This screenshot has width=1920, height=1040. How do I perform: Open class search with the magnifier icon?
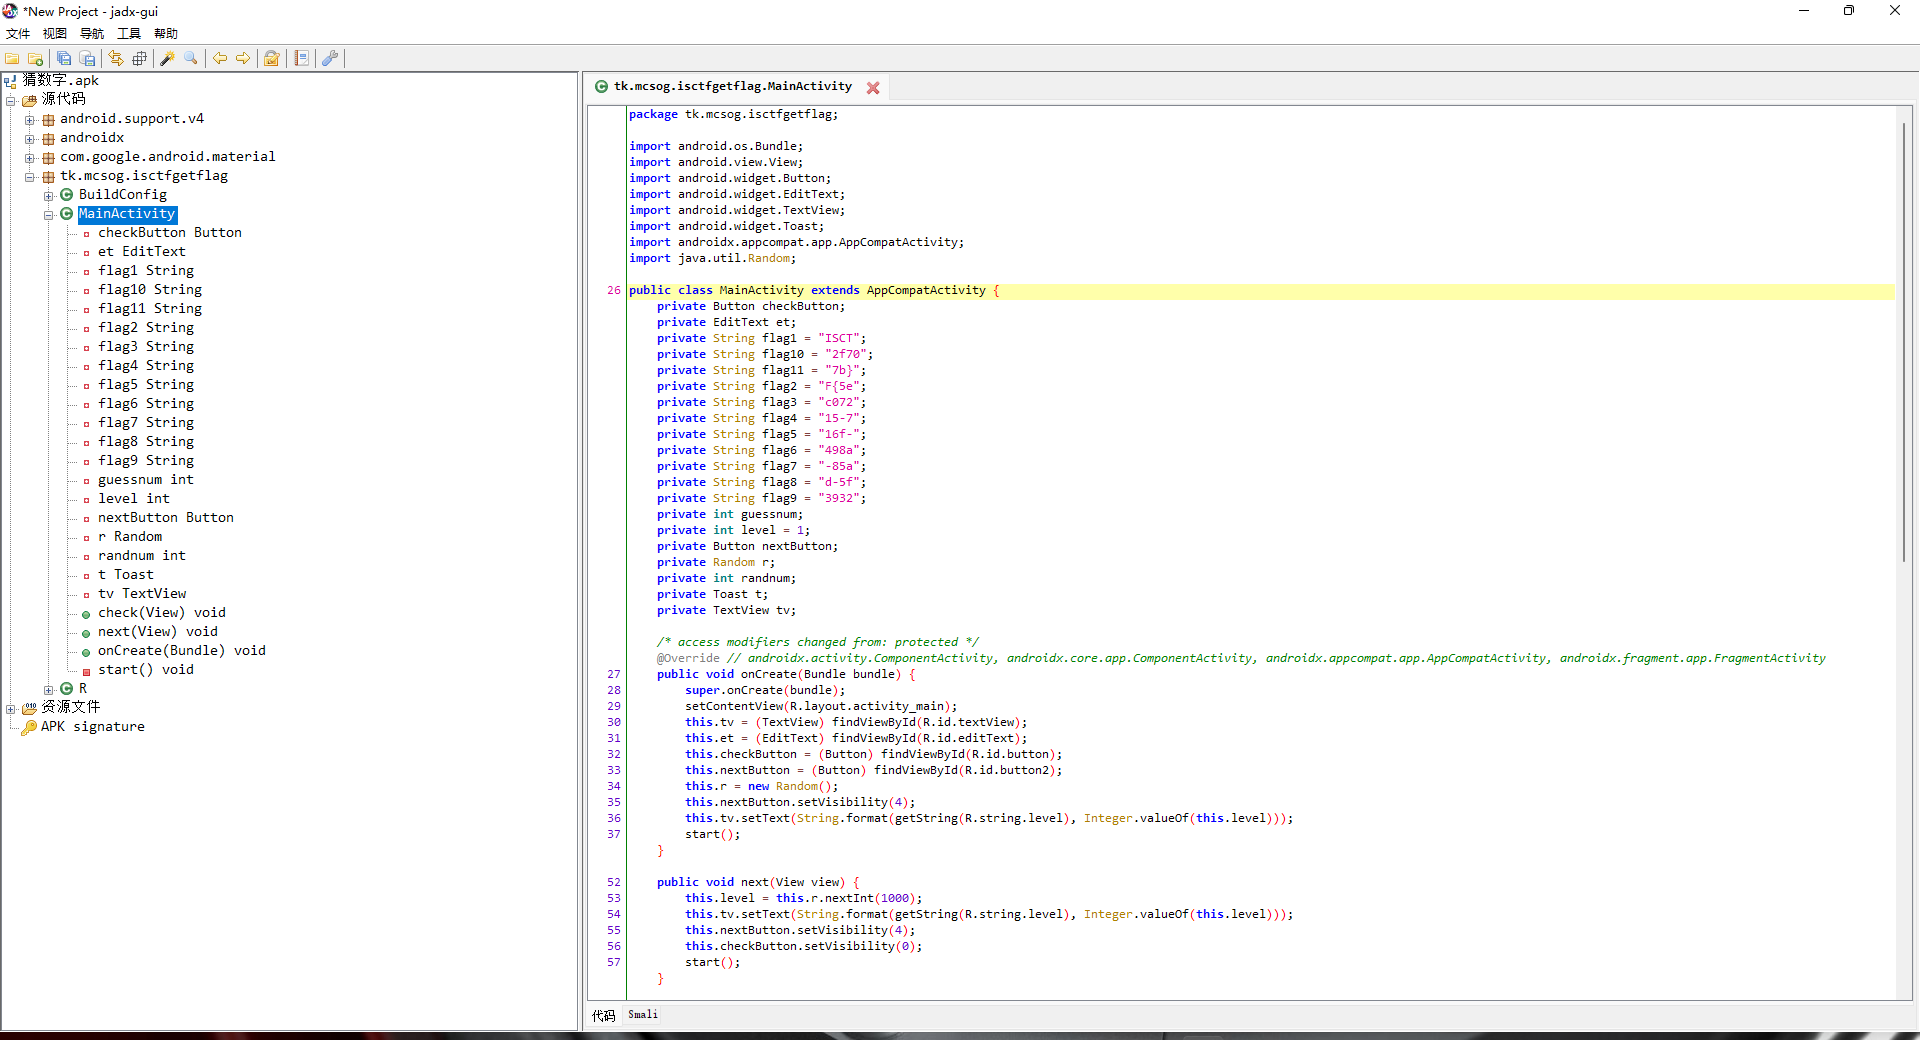pyautogui.click(x=191, y=59)
